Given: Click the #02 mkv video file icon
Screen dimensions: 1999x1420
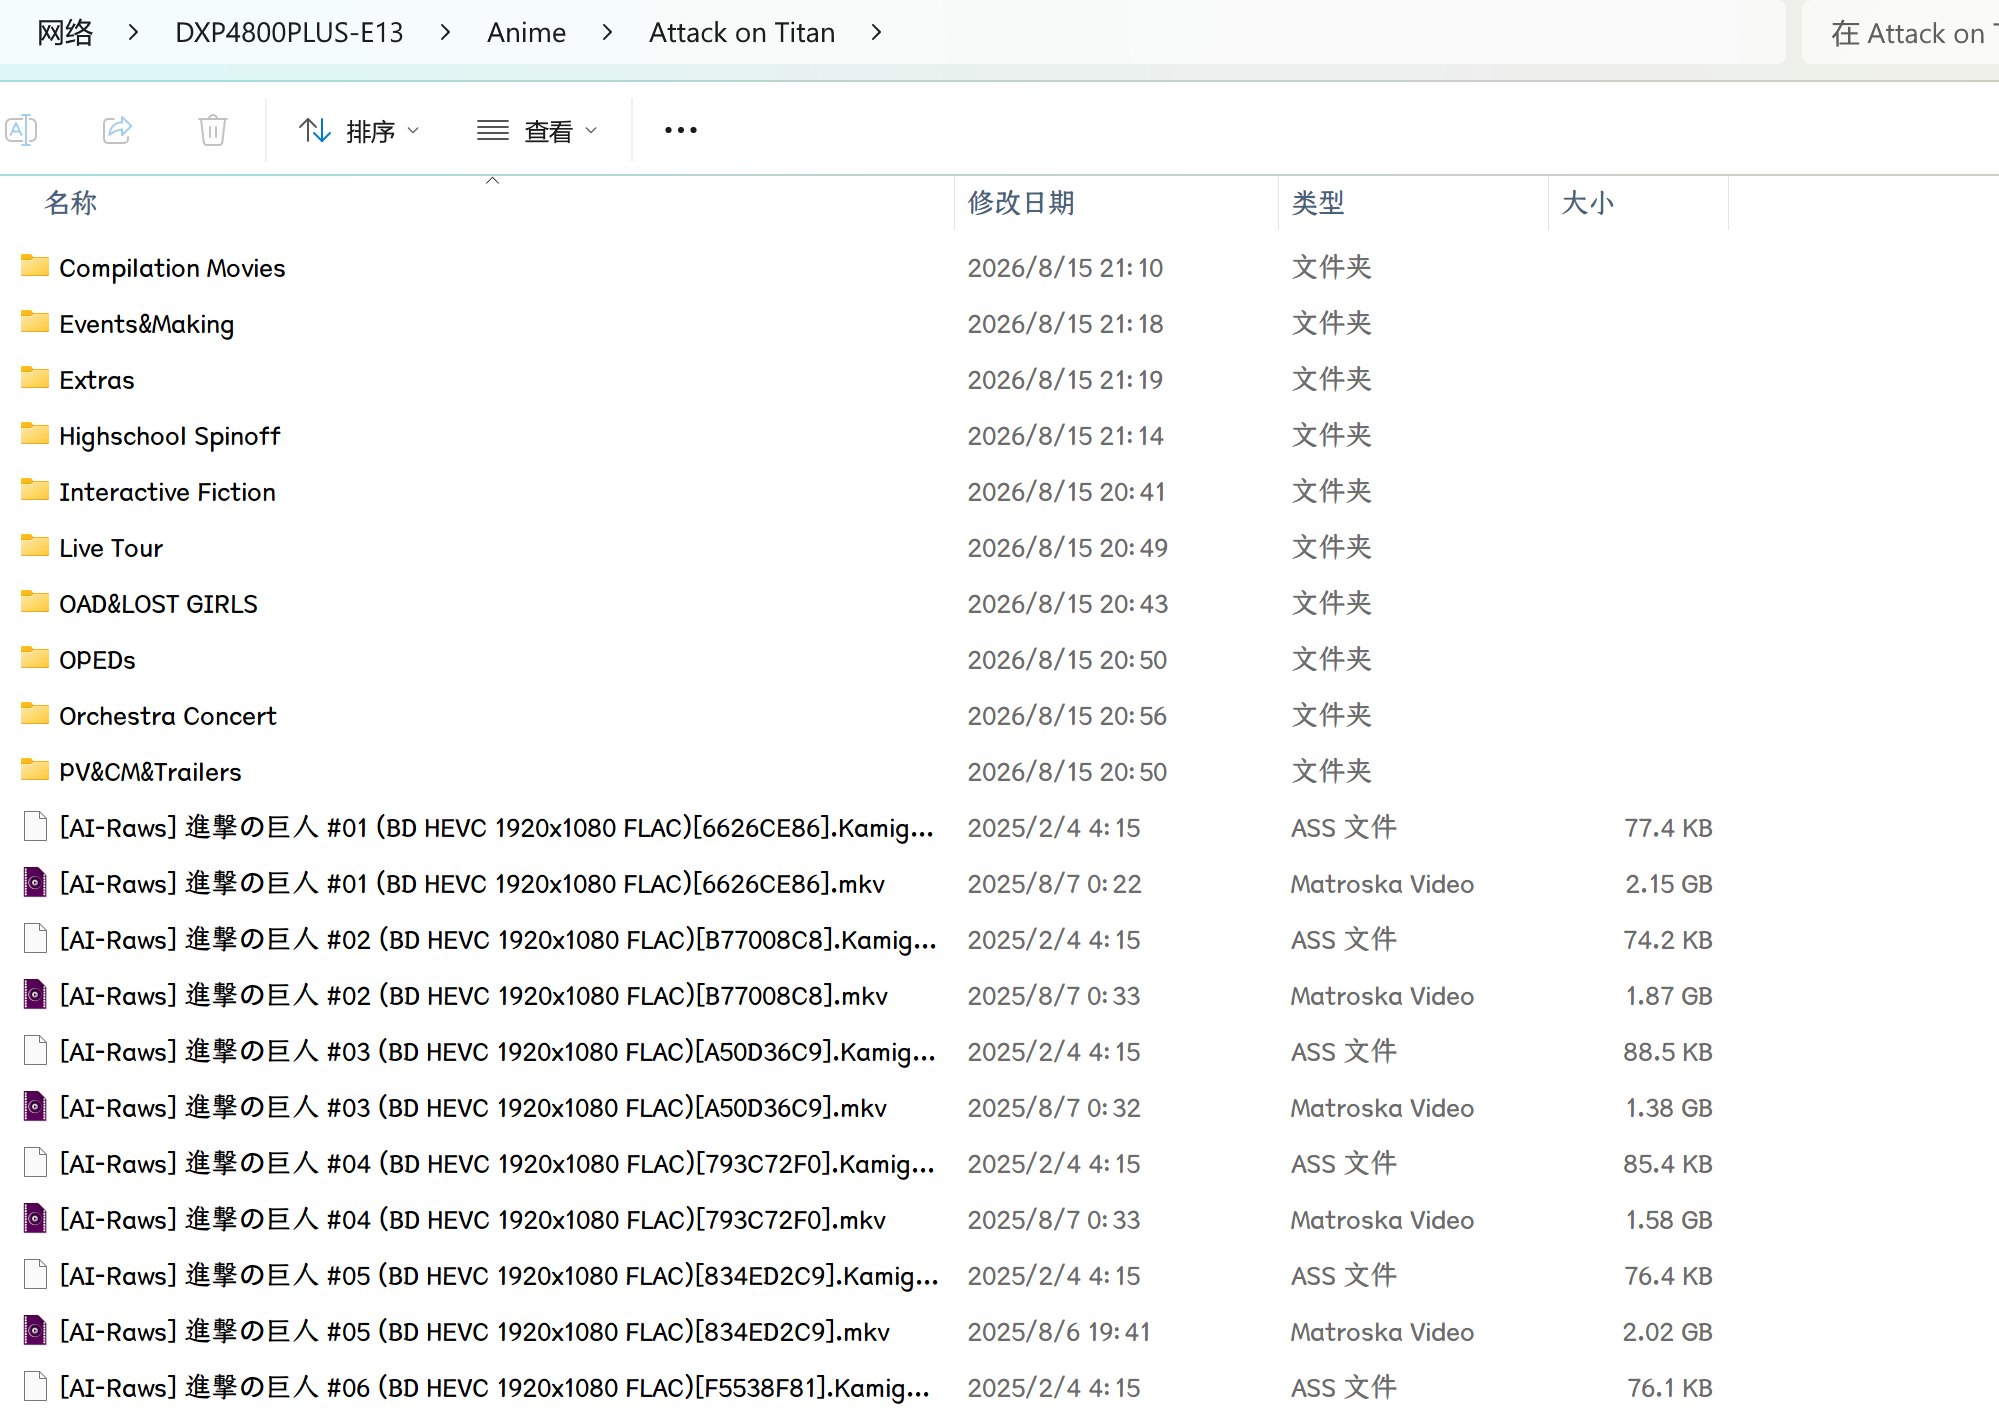Looking at the screenshot, I should coord(35,995).
